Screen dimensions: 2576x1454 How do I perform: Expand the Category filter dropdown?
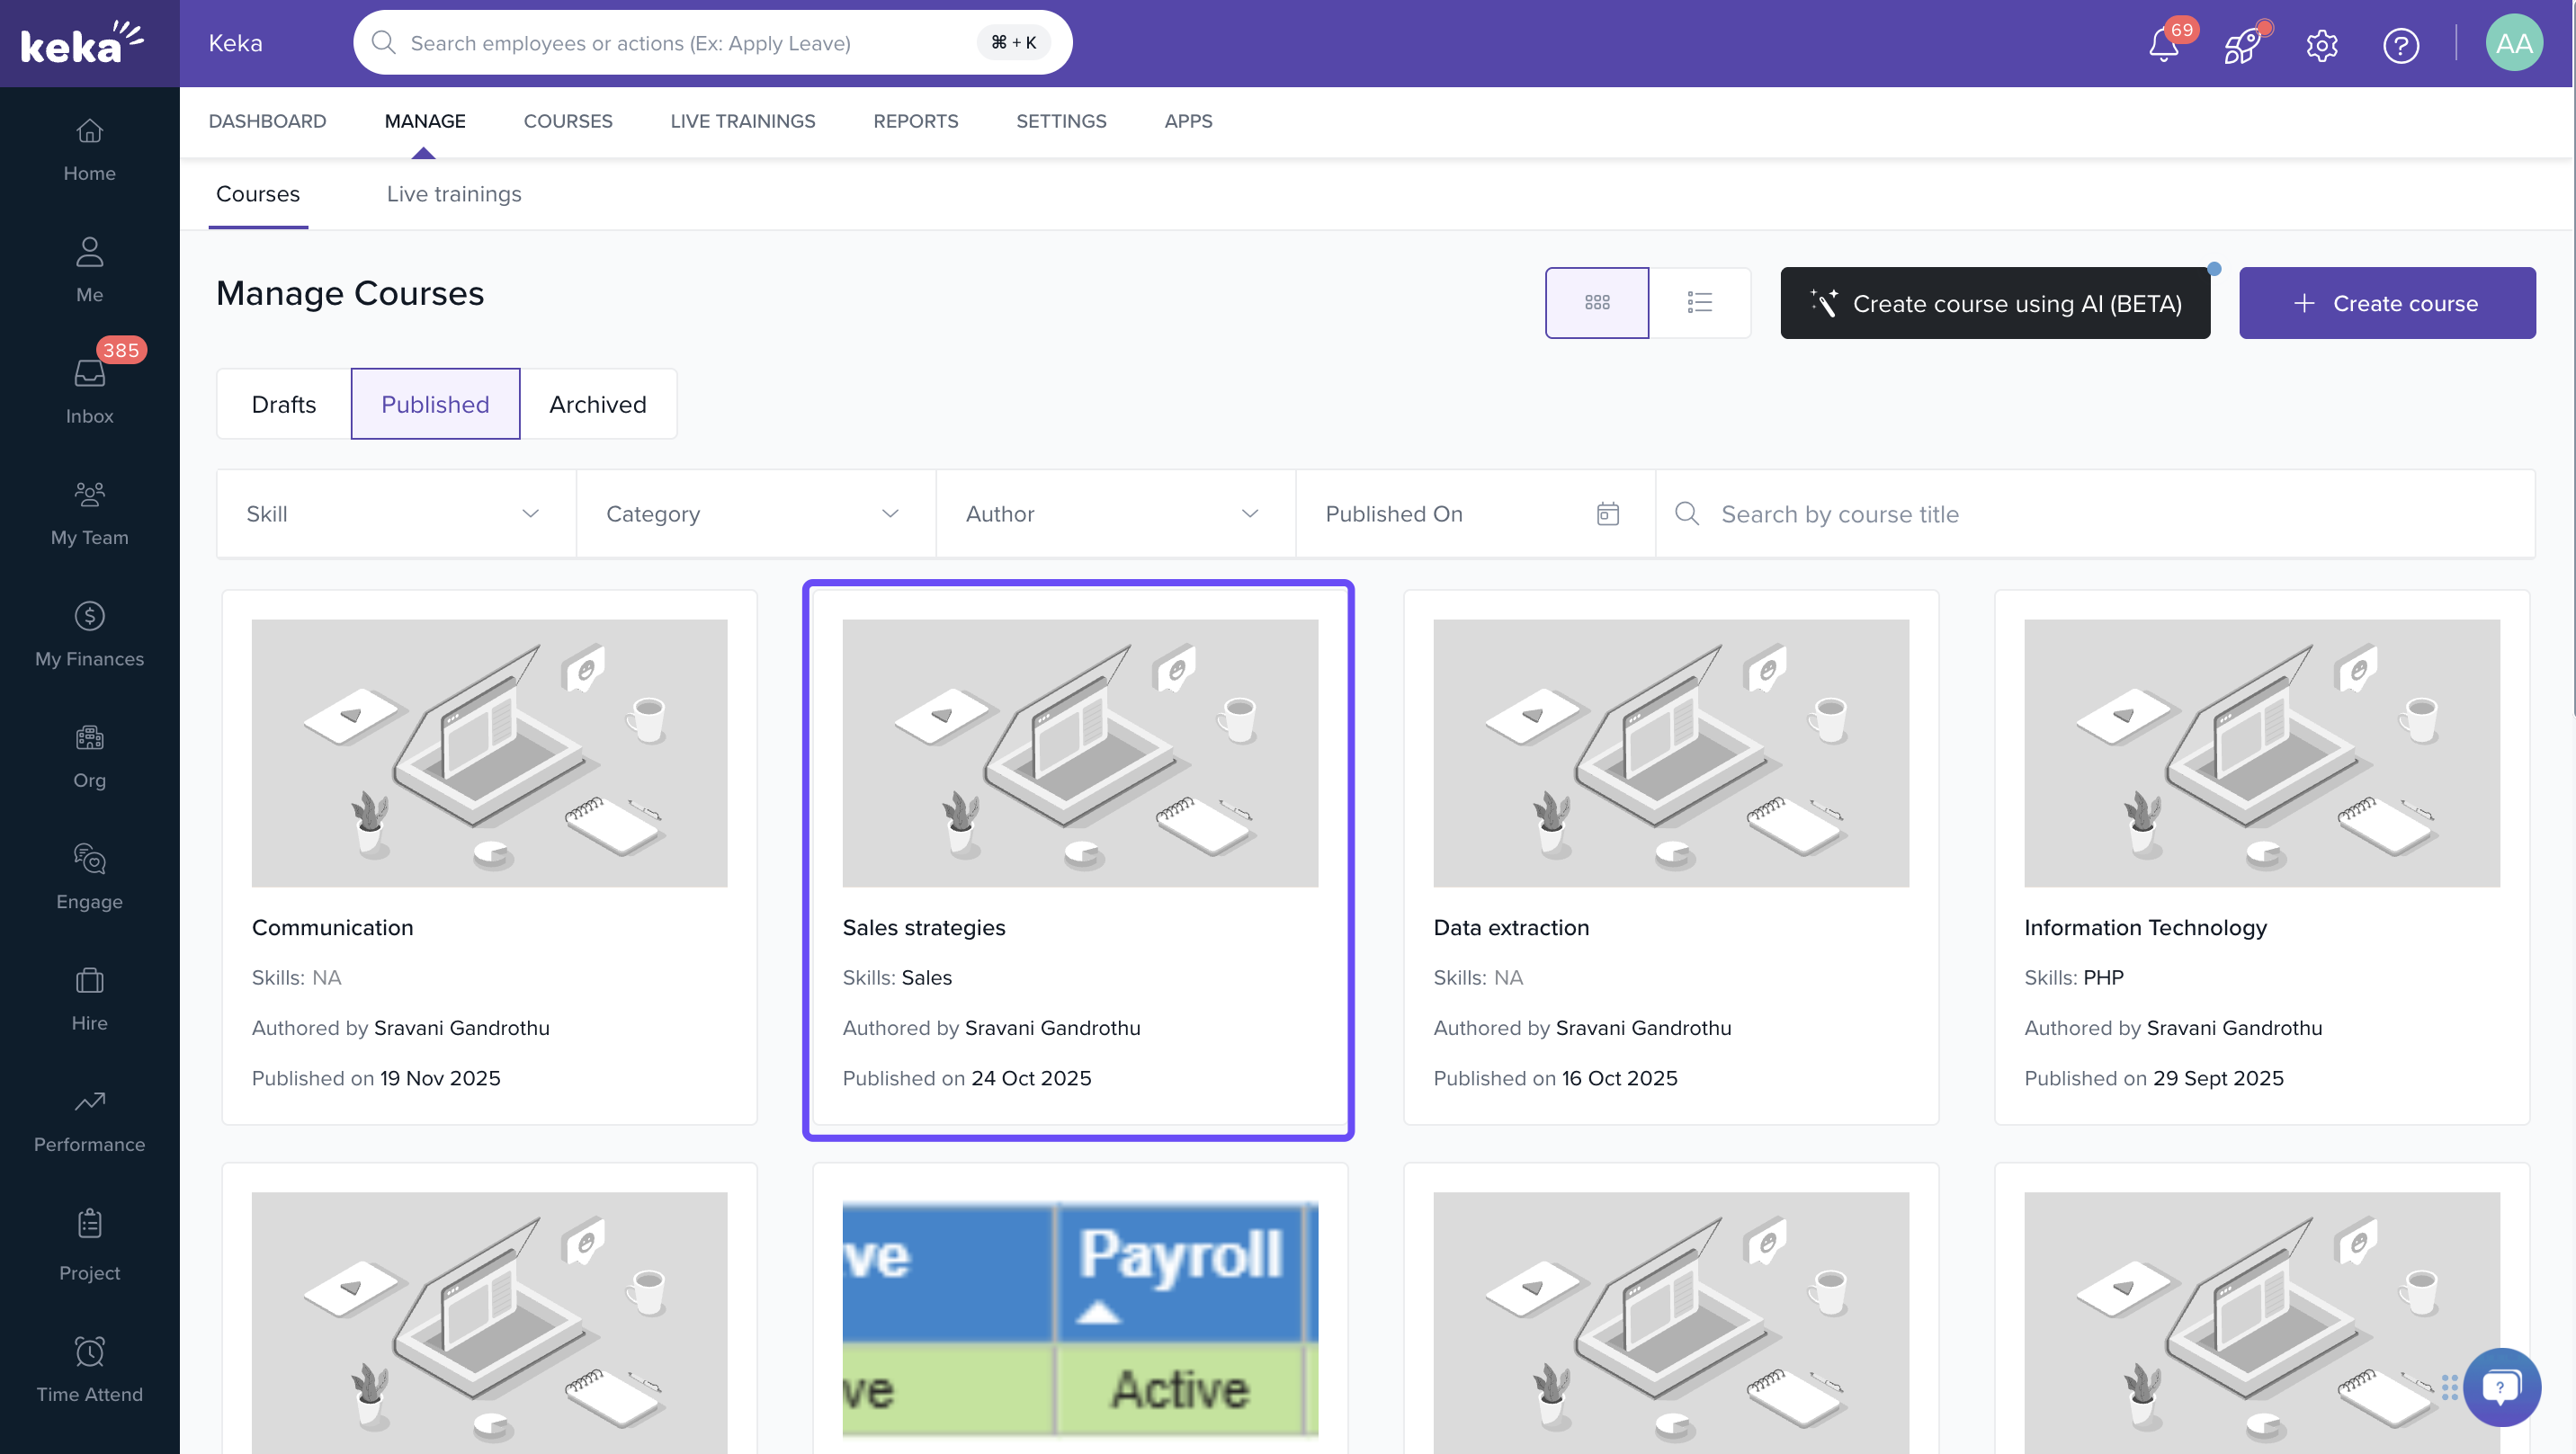755,514
